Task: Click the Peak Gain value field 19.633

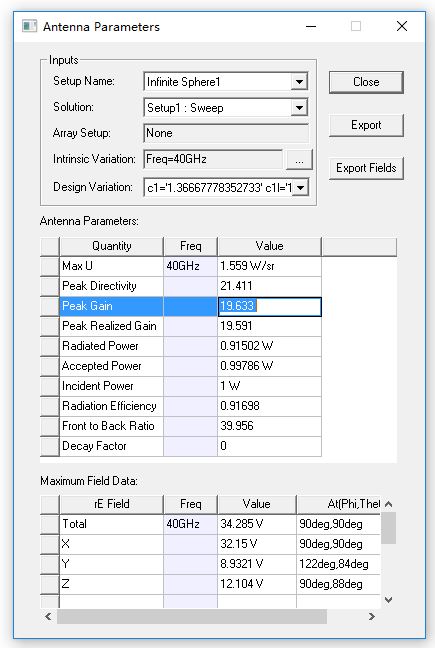Action: [x=269, y=306]
